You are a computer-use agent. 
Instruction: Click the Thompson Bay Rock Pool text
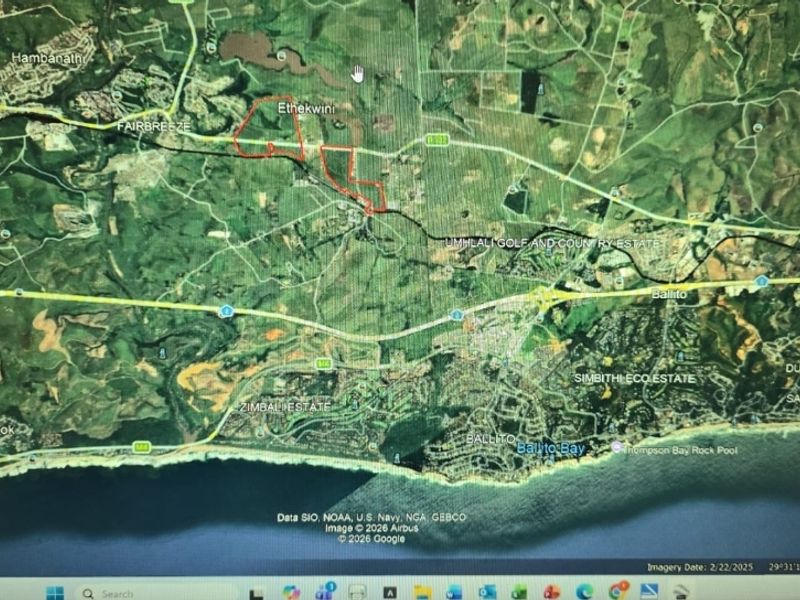click(x=681, y=450)
